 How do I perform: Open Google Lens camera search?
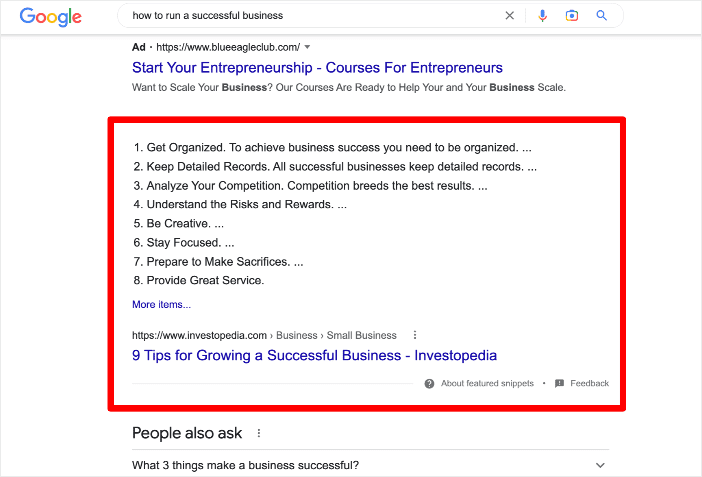572,16
